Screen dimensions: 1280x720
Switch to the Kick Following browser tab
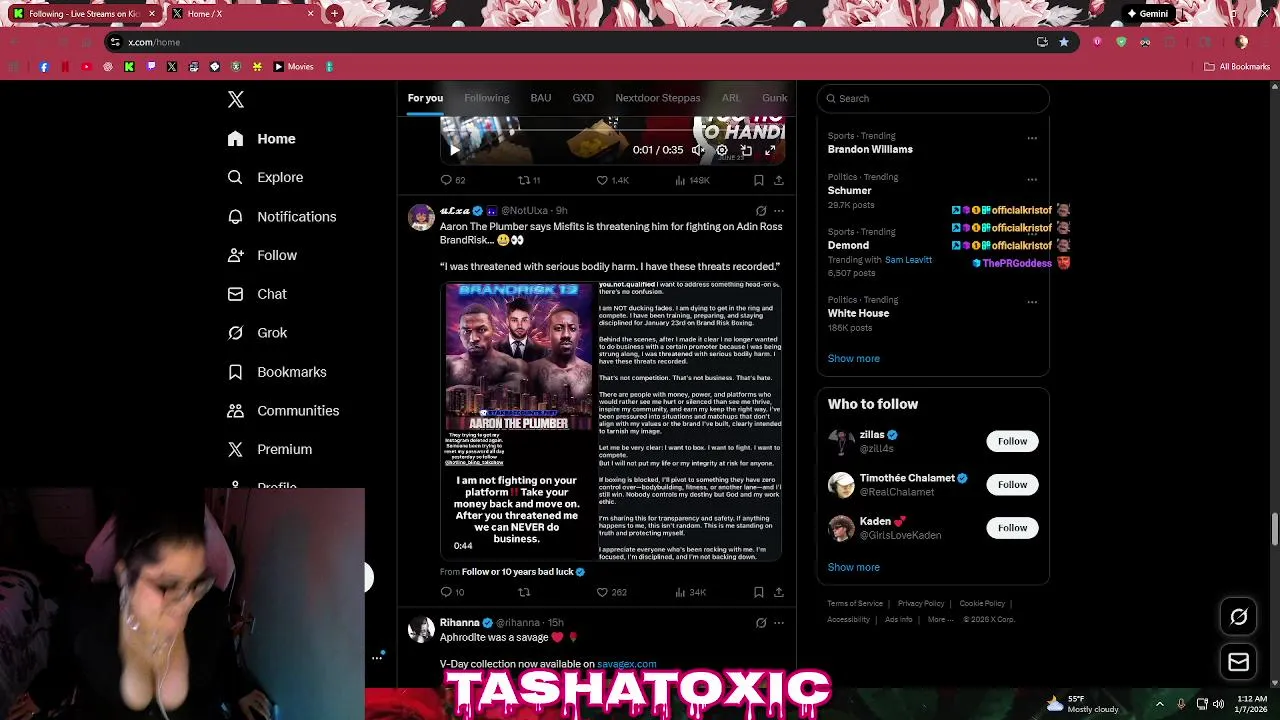tap(84, 14)
